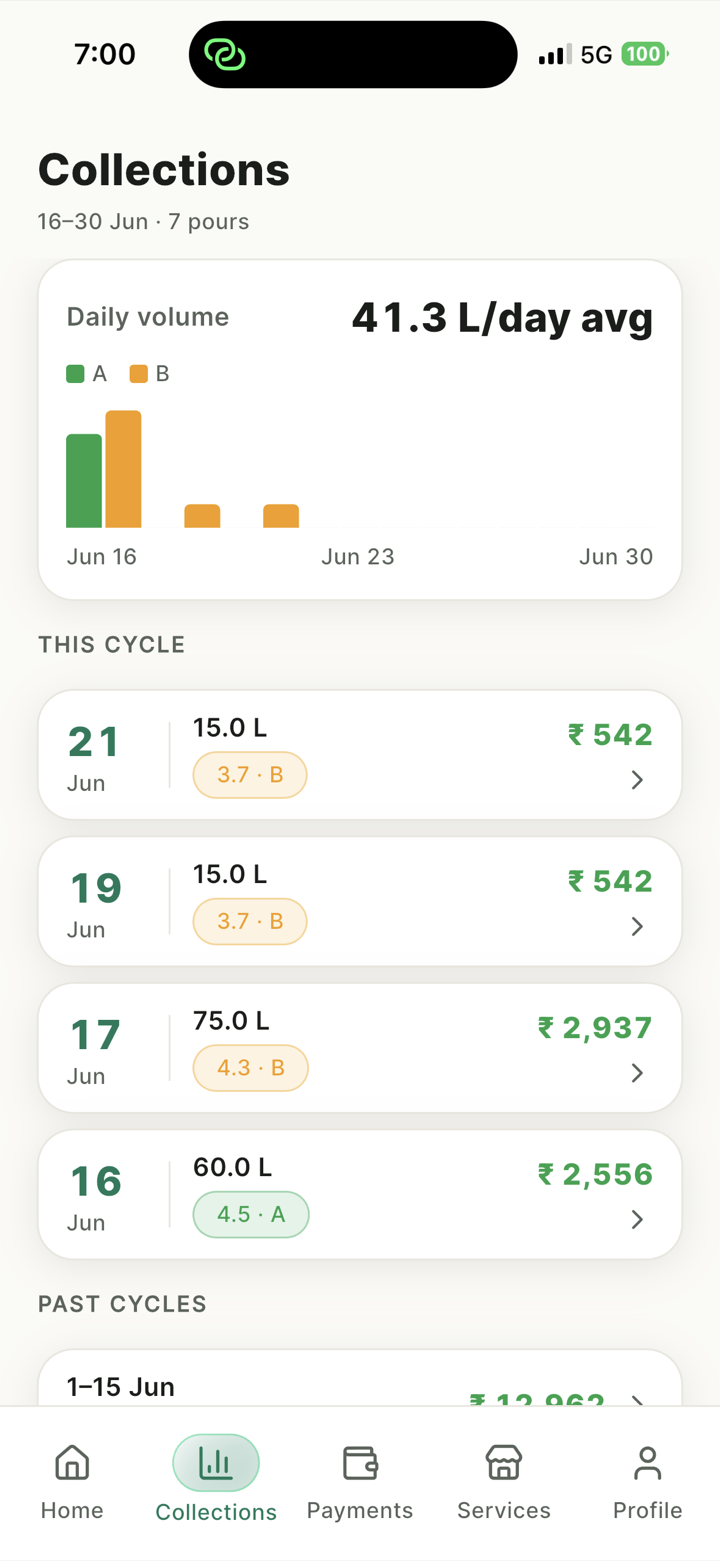Expand the 21 Jun collection chevron
Viewport: 720px width, 1561px height.
[637, 780]
